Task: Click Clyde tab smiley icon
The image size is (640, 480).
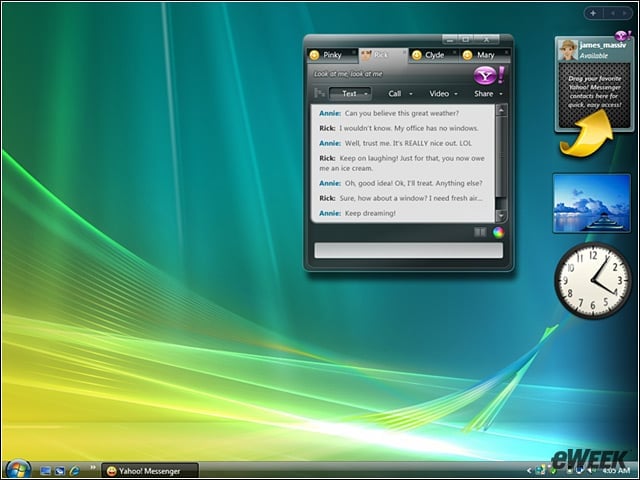Action: (416, 55)
